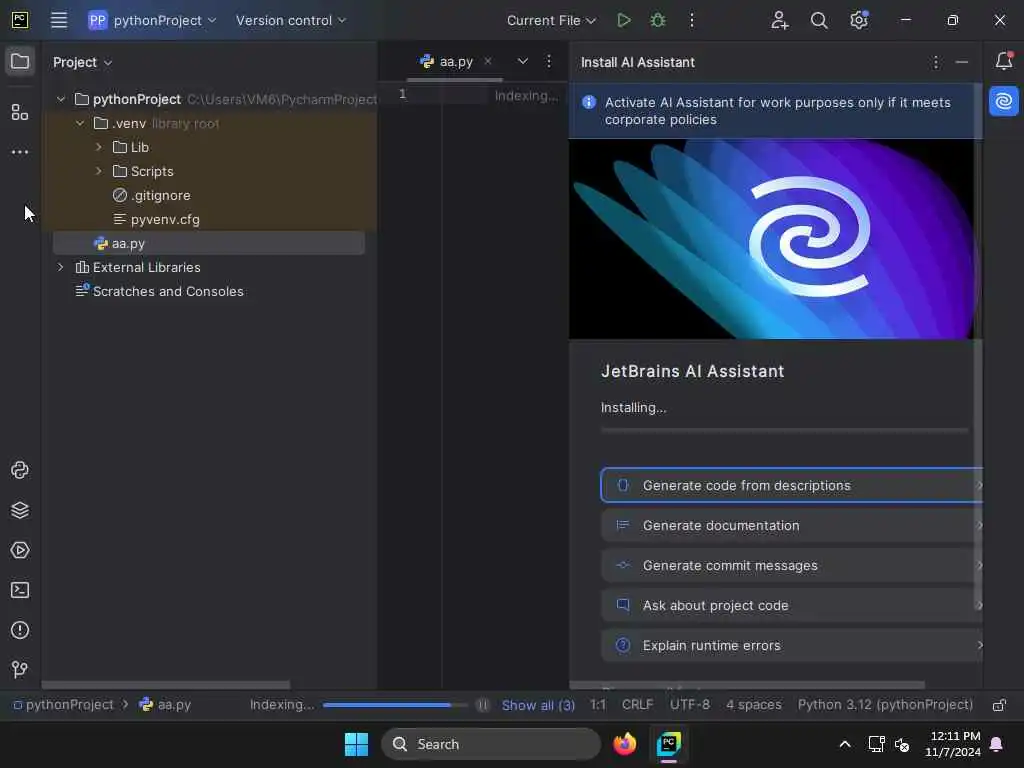Open the Python Packages layers icon

tap(20, 510)
